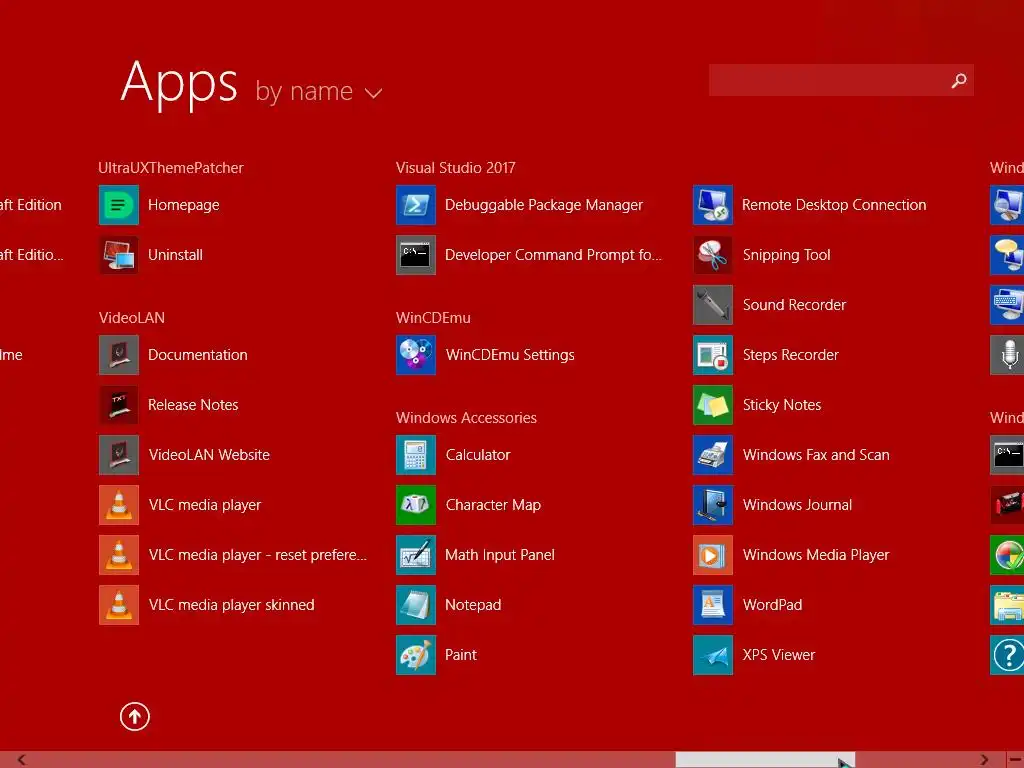Launch the Snipping Tool scissors icon
This screenshot has width=1024, height=768.
click(x=713, y=255)
